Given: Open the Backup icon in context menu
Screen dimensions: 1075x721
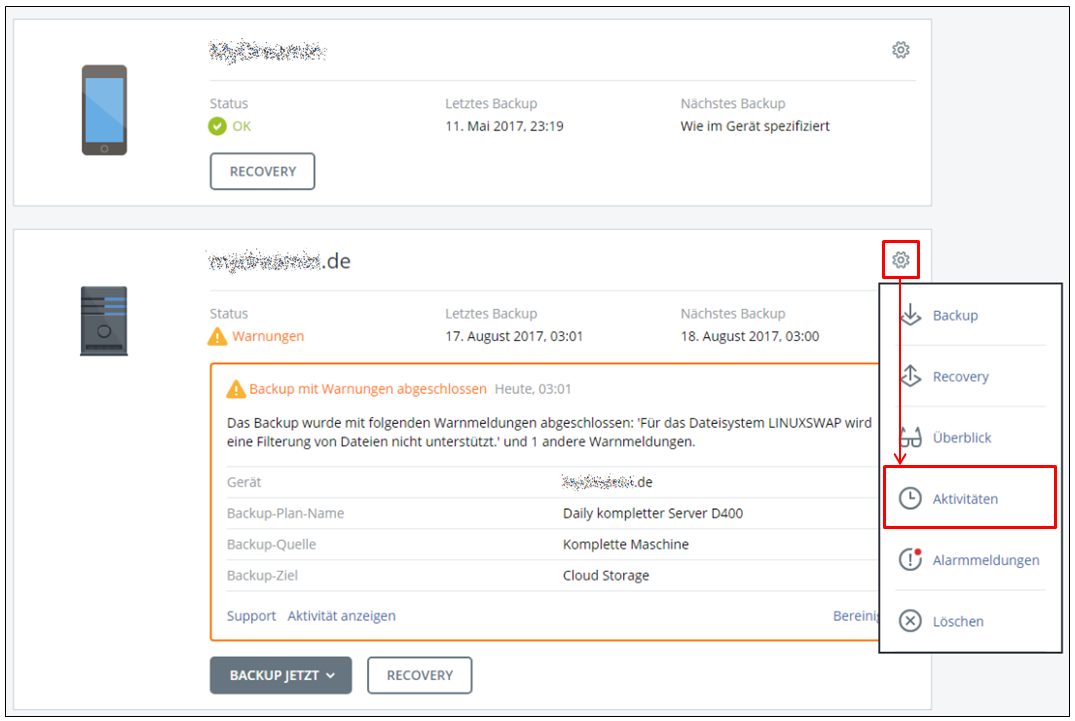Looking at the screenshot, I should (x=911, y=315).
